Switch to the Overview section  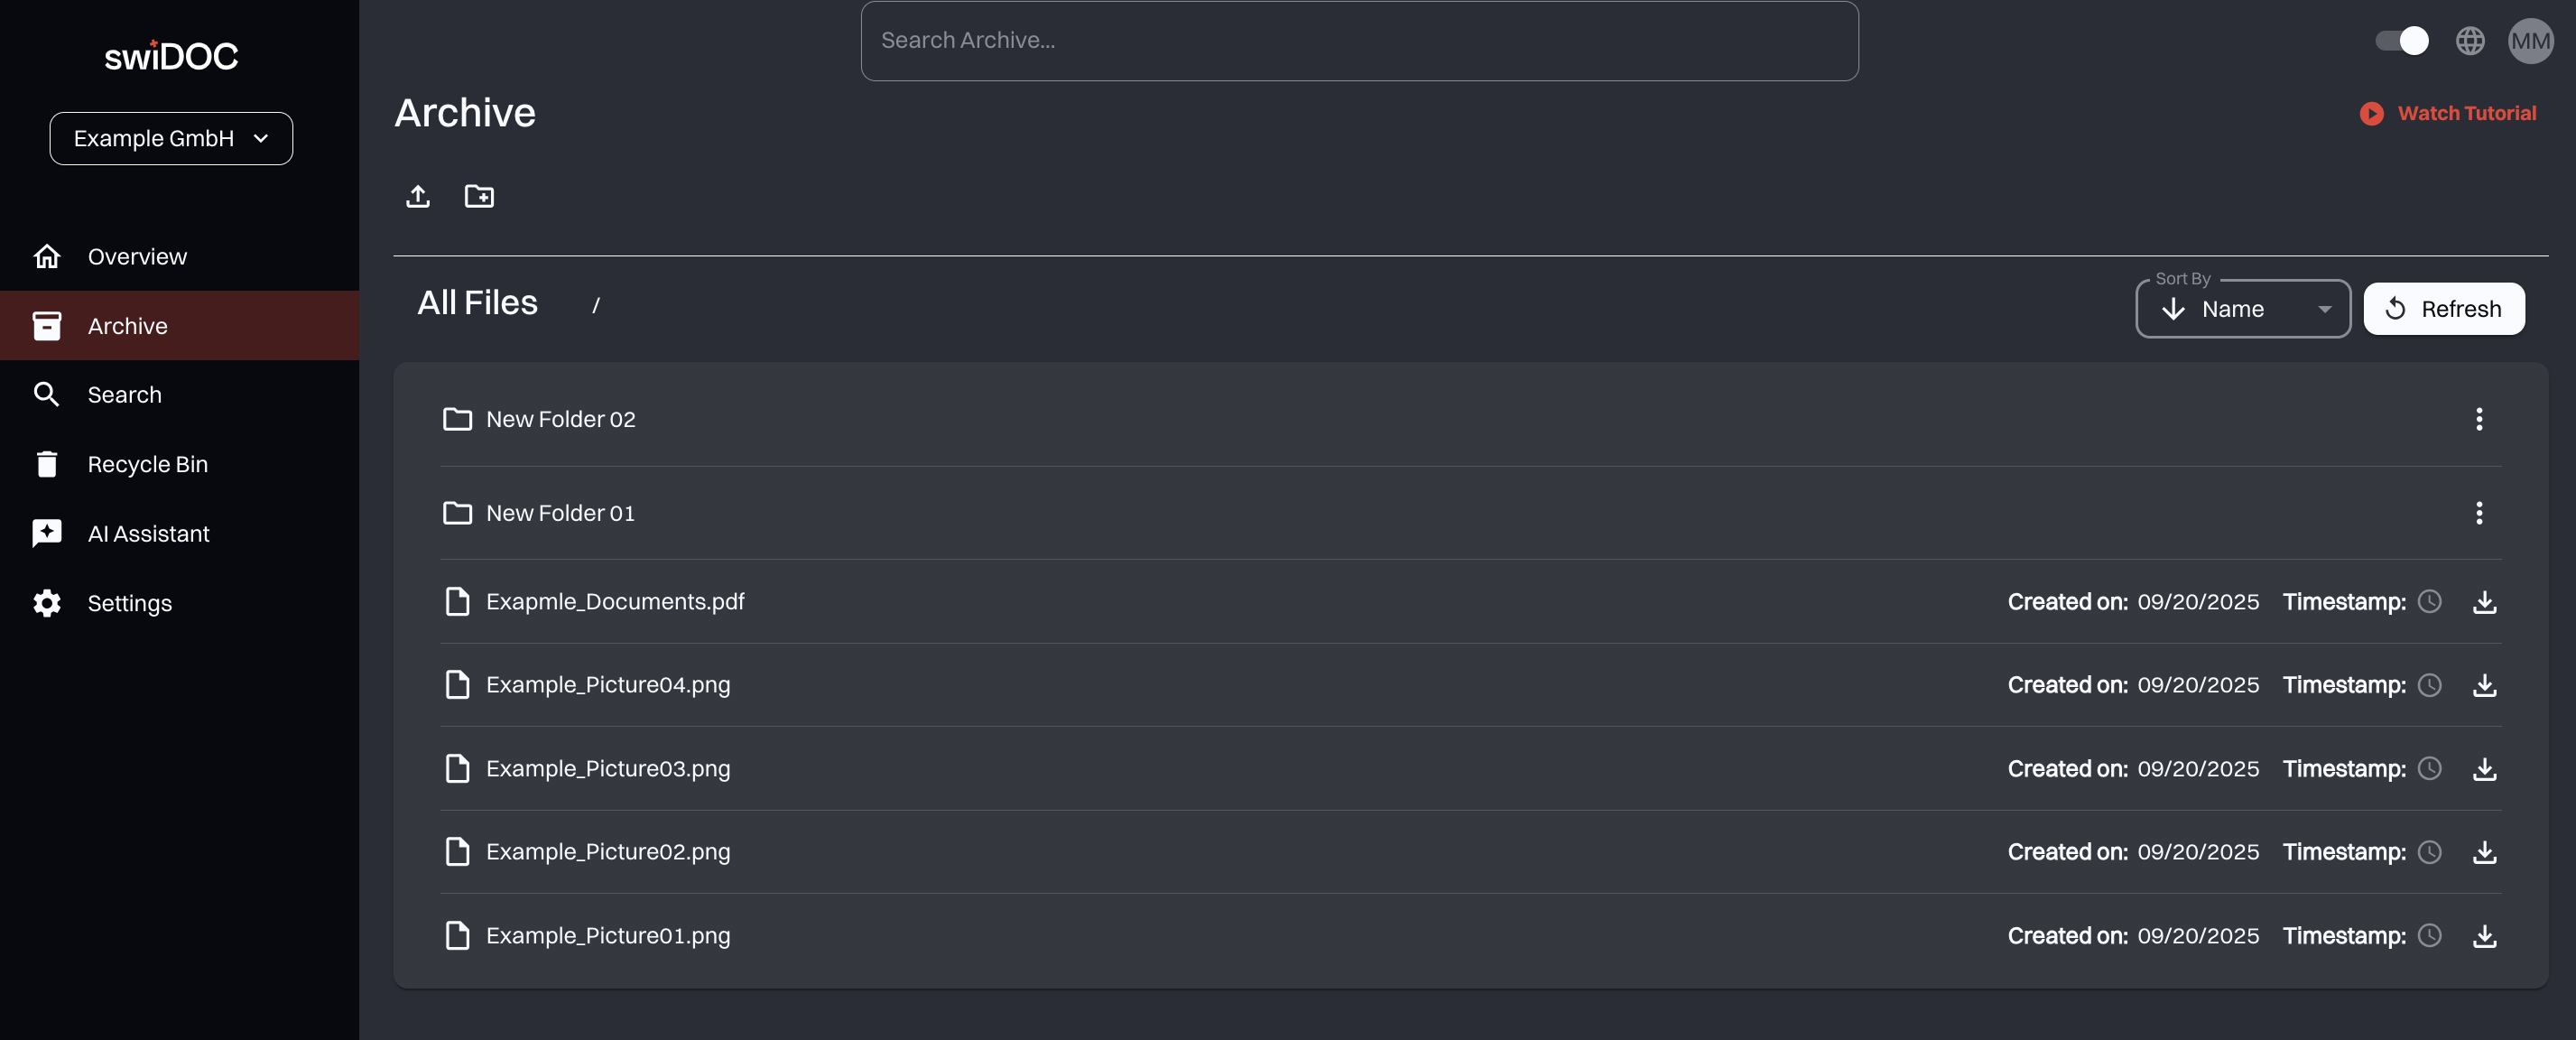click(137, 256)
